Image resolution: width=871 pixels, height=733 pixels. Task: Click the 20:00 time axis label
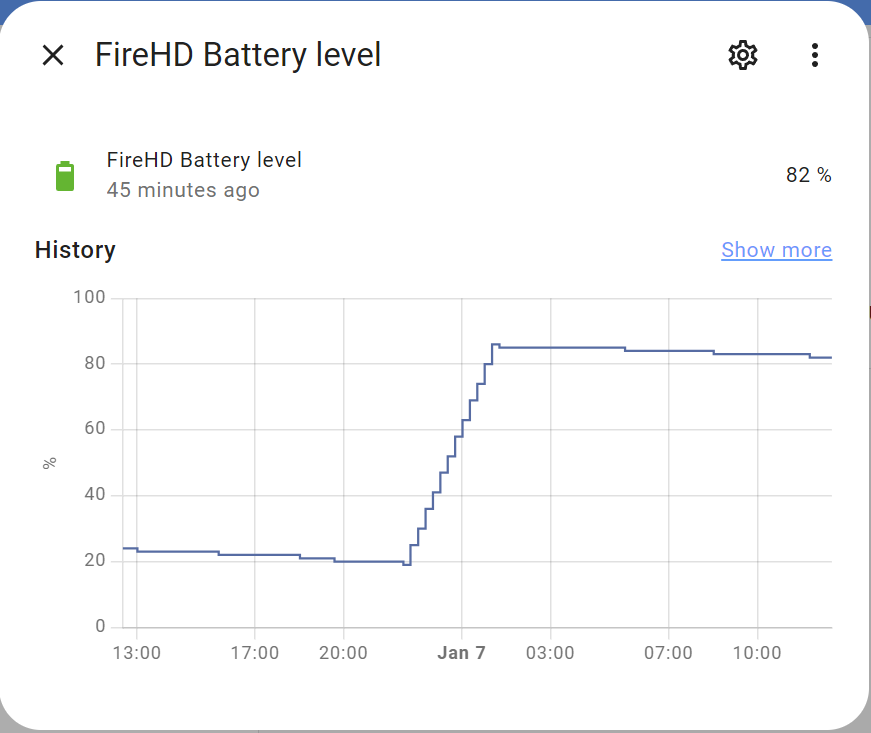343,652
